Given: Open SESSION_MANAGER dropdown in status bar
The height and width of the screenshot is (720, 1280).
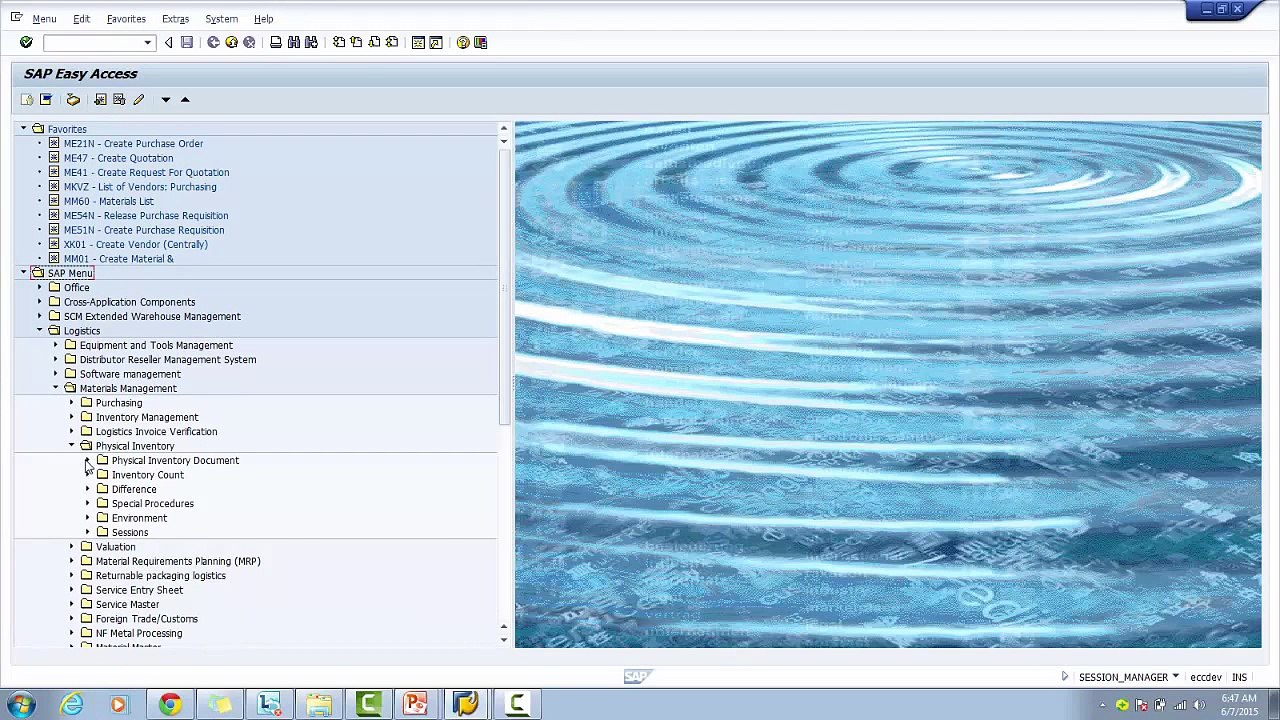Looking at the screenshot, I should coord(1175,677).
